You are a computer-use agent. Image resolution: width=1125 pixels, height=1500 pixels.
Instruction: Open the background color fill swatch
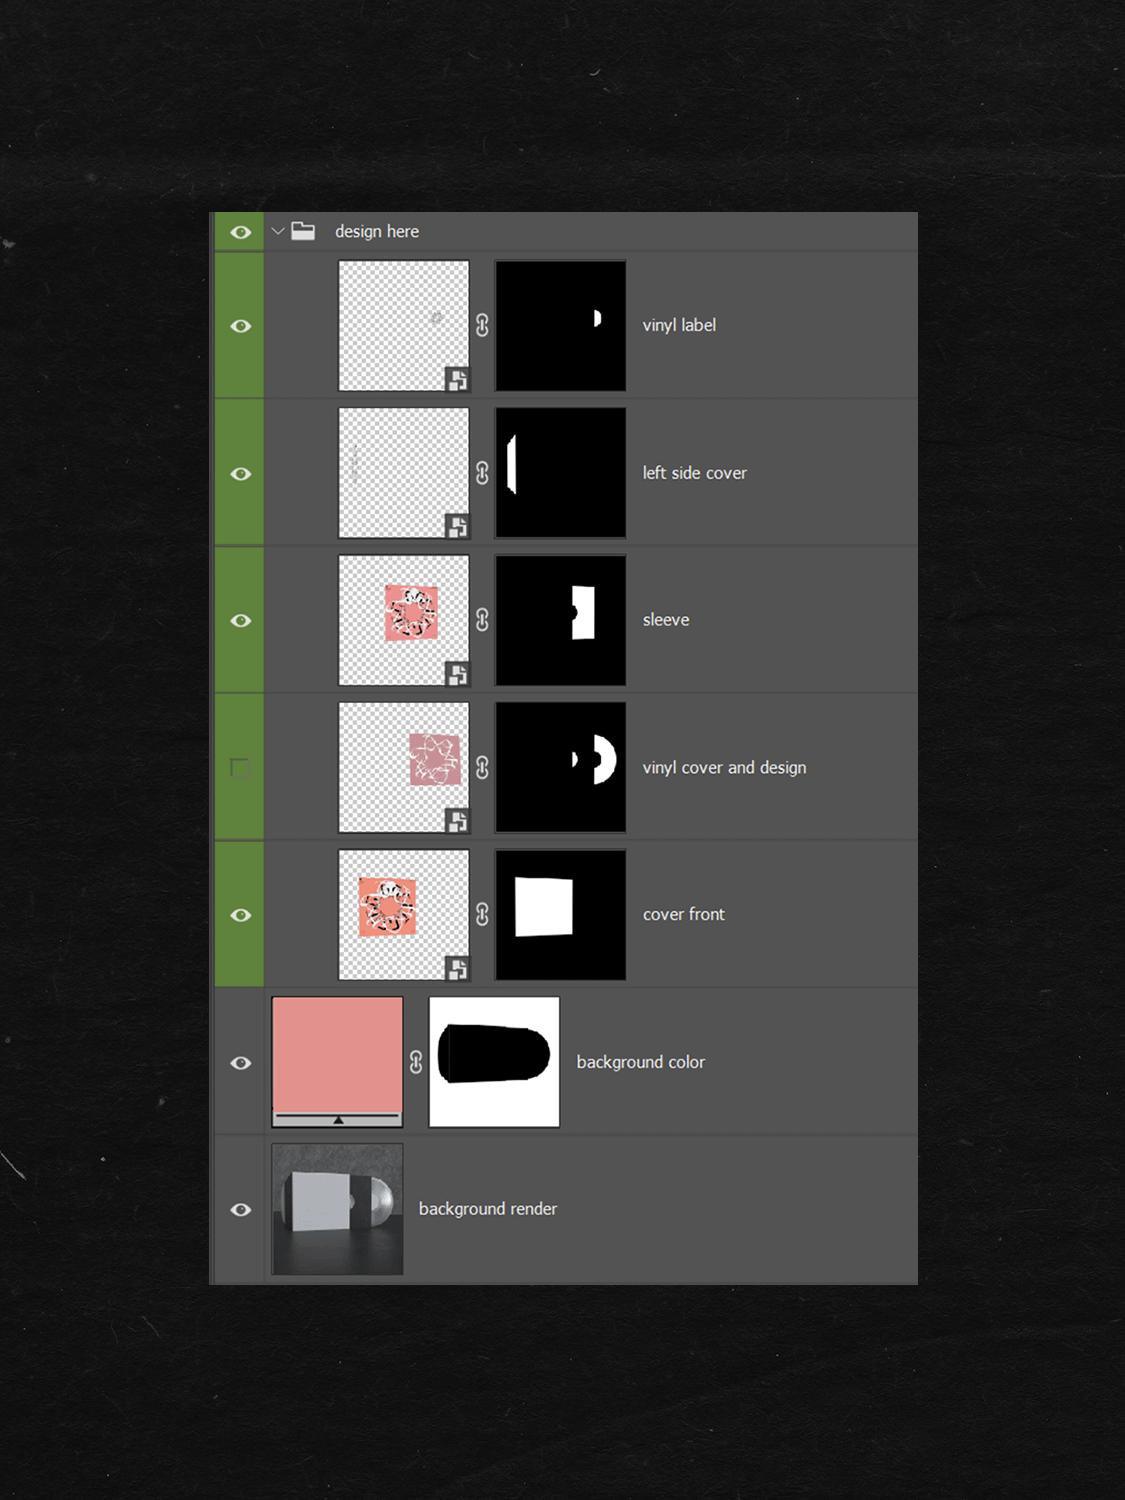pos(338,1062)
